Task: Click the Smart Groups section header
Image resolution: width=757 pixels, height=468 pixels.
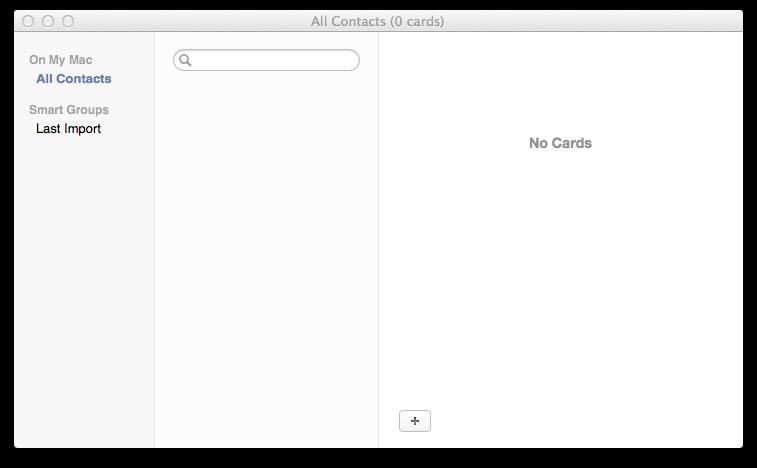Action: click(x=69, y=110)
